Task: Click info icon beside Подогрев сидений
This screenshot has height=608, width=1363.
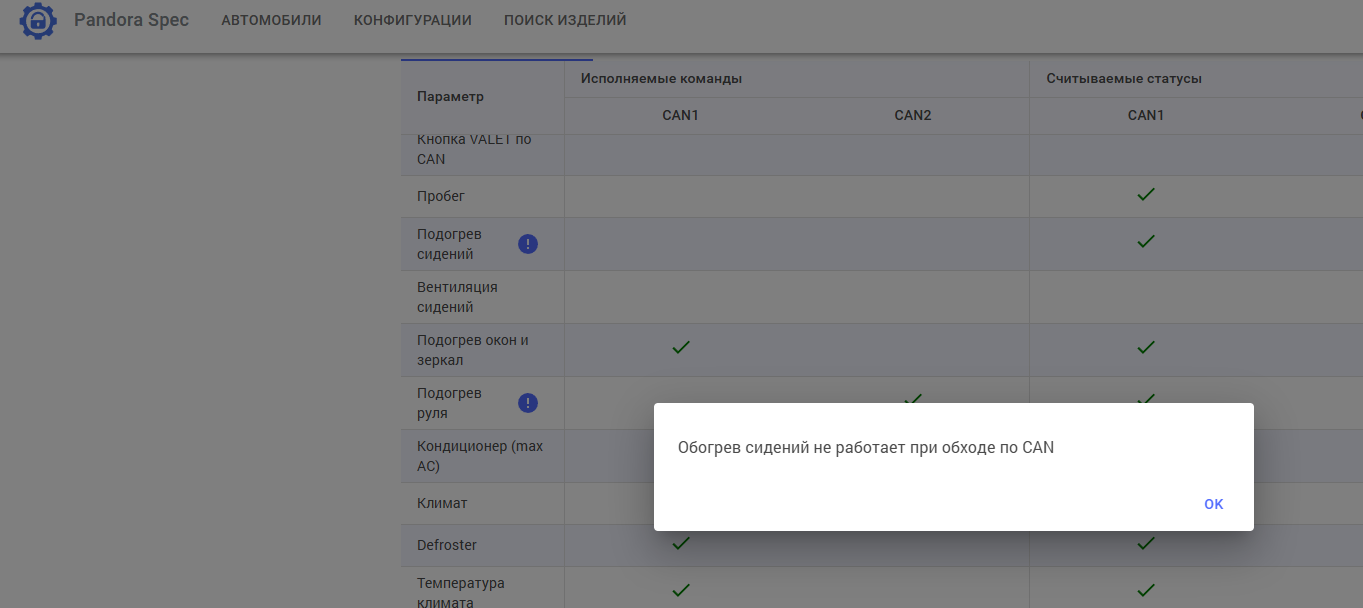Action: click(528, 244)
